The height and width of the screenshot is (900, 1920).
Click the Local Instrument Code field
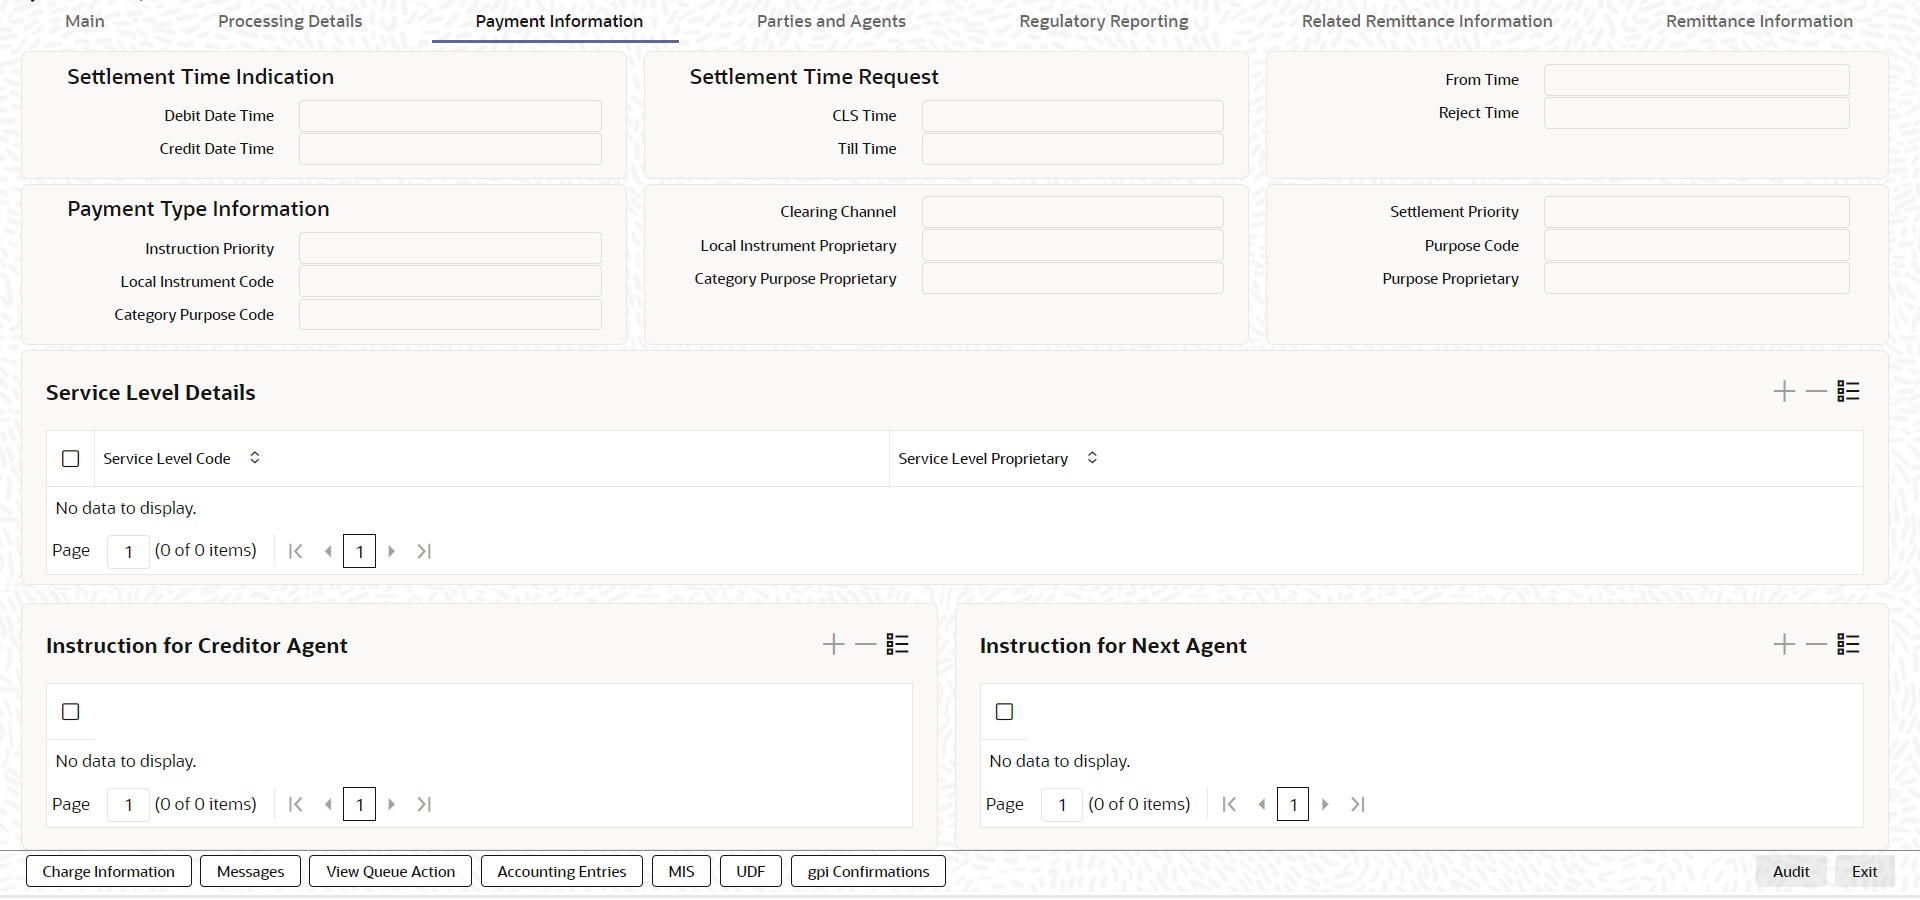[x=450, y=281]
